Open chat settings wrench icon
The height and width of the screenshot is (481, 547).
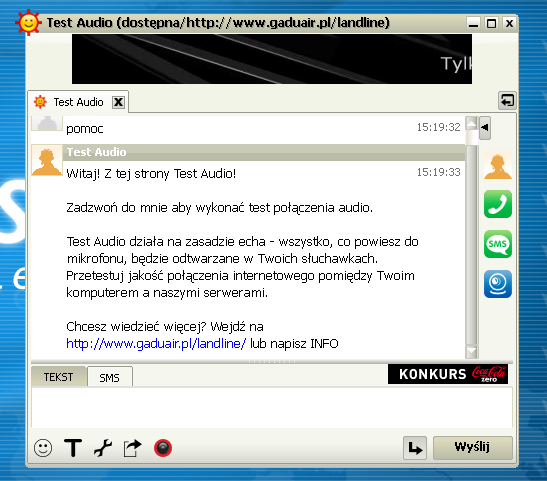(103, 448)
